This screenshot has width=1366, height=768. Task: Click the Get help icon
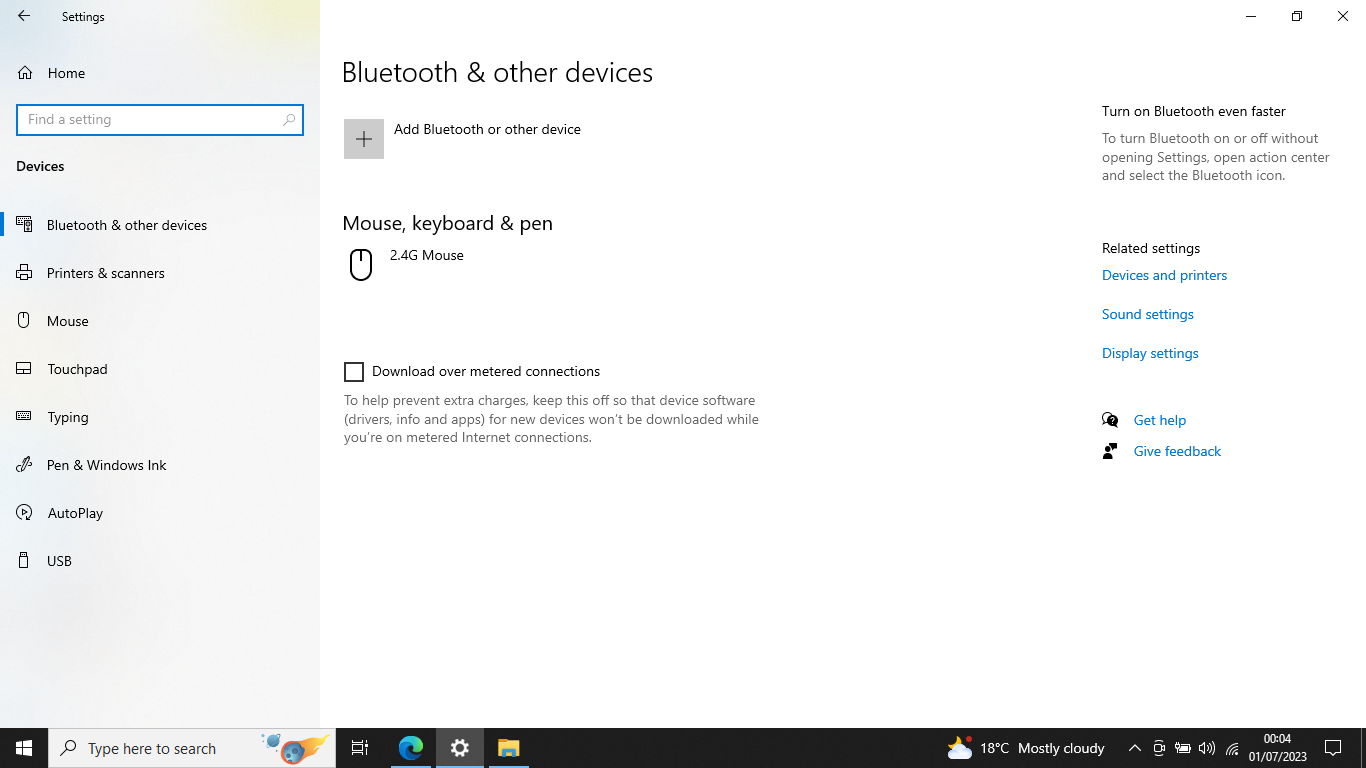point(1110,419)
